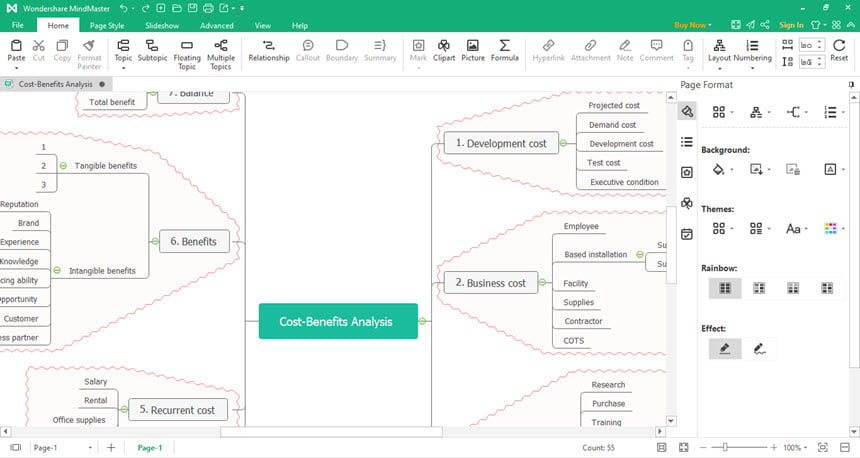
Task: Save the document with the floppy icon
Action: tap(193, 8)
